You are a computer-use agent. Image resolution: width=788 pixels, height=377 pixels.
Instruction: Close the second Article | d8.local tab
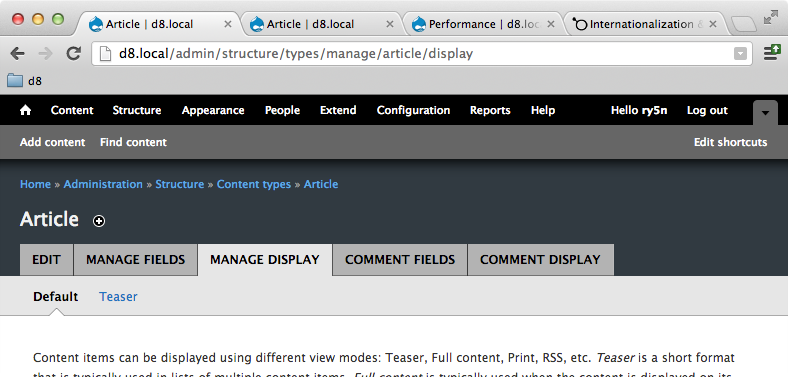click(389, 24)
